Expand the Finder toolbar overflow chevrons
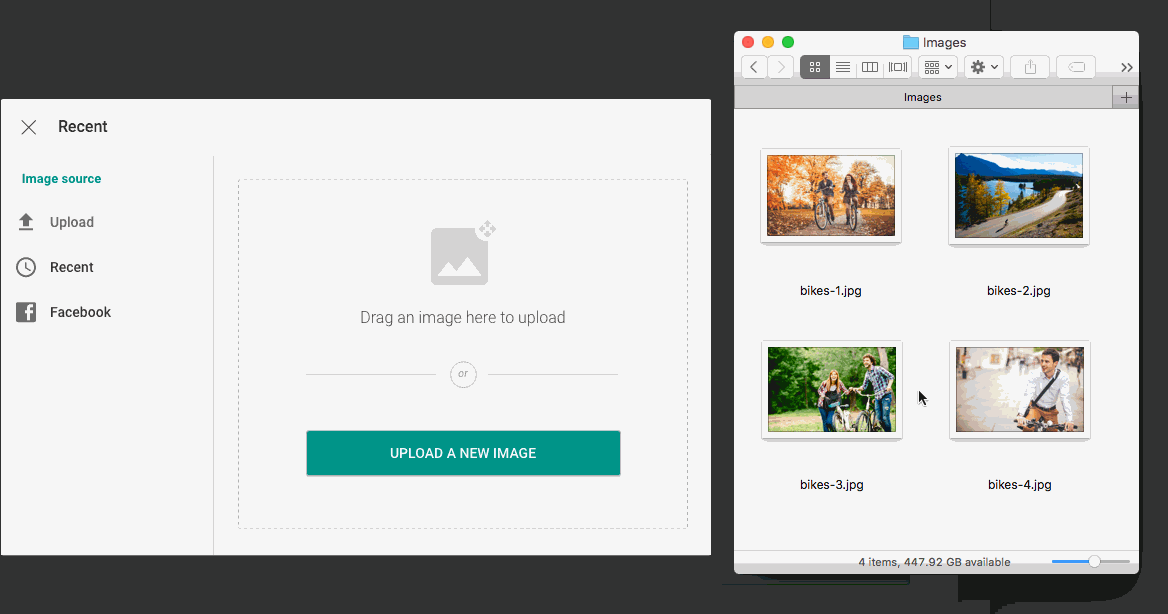This screenshot has width=1168, height=614. click(1127, 67)
